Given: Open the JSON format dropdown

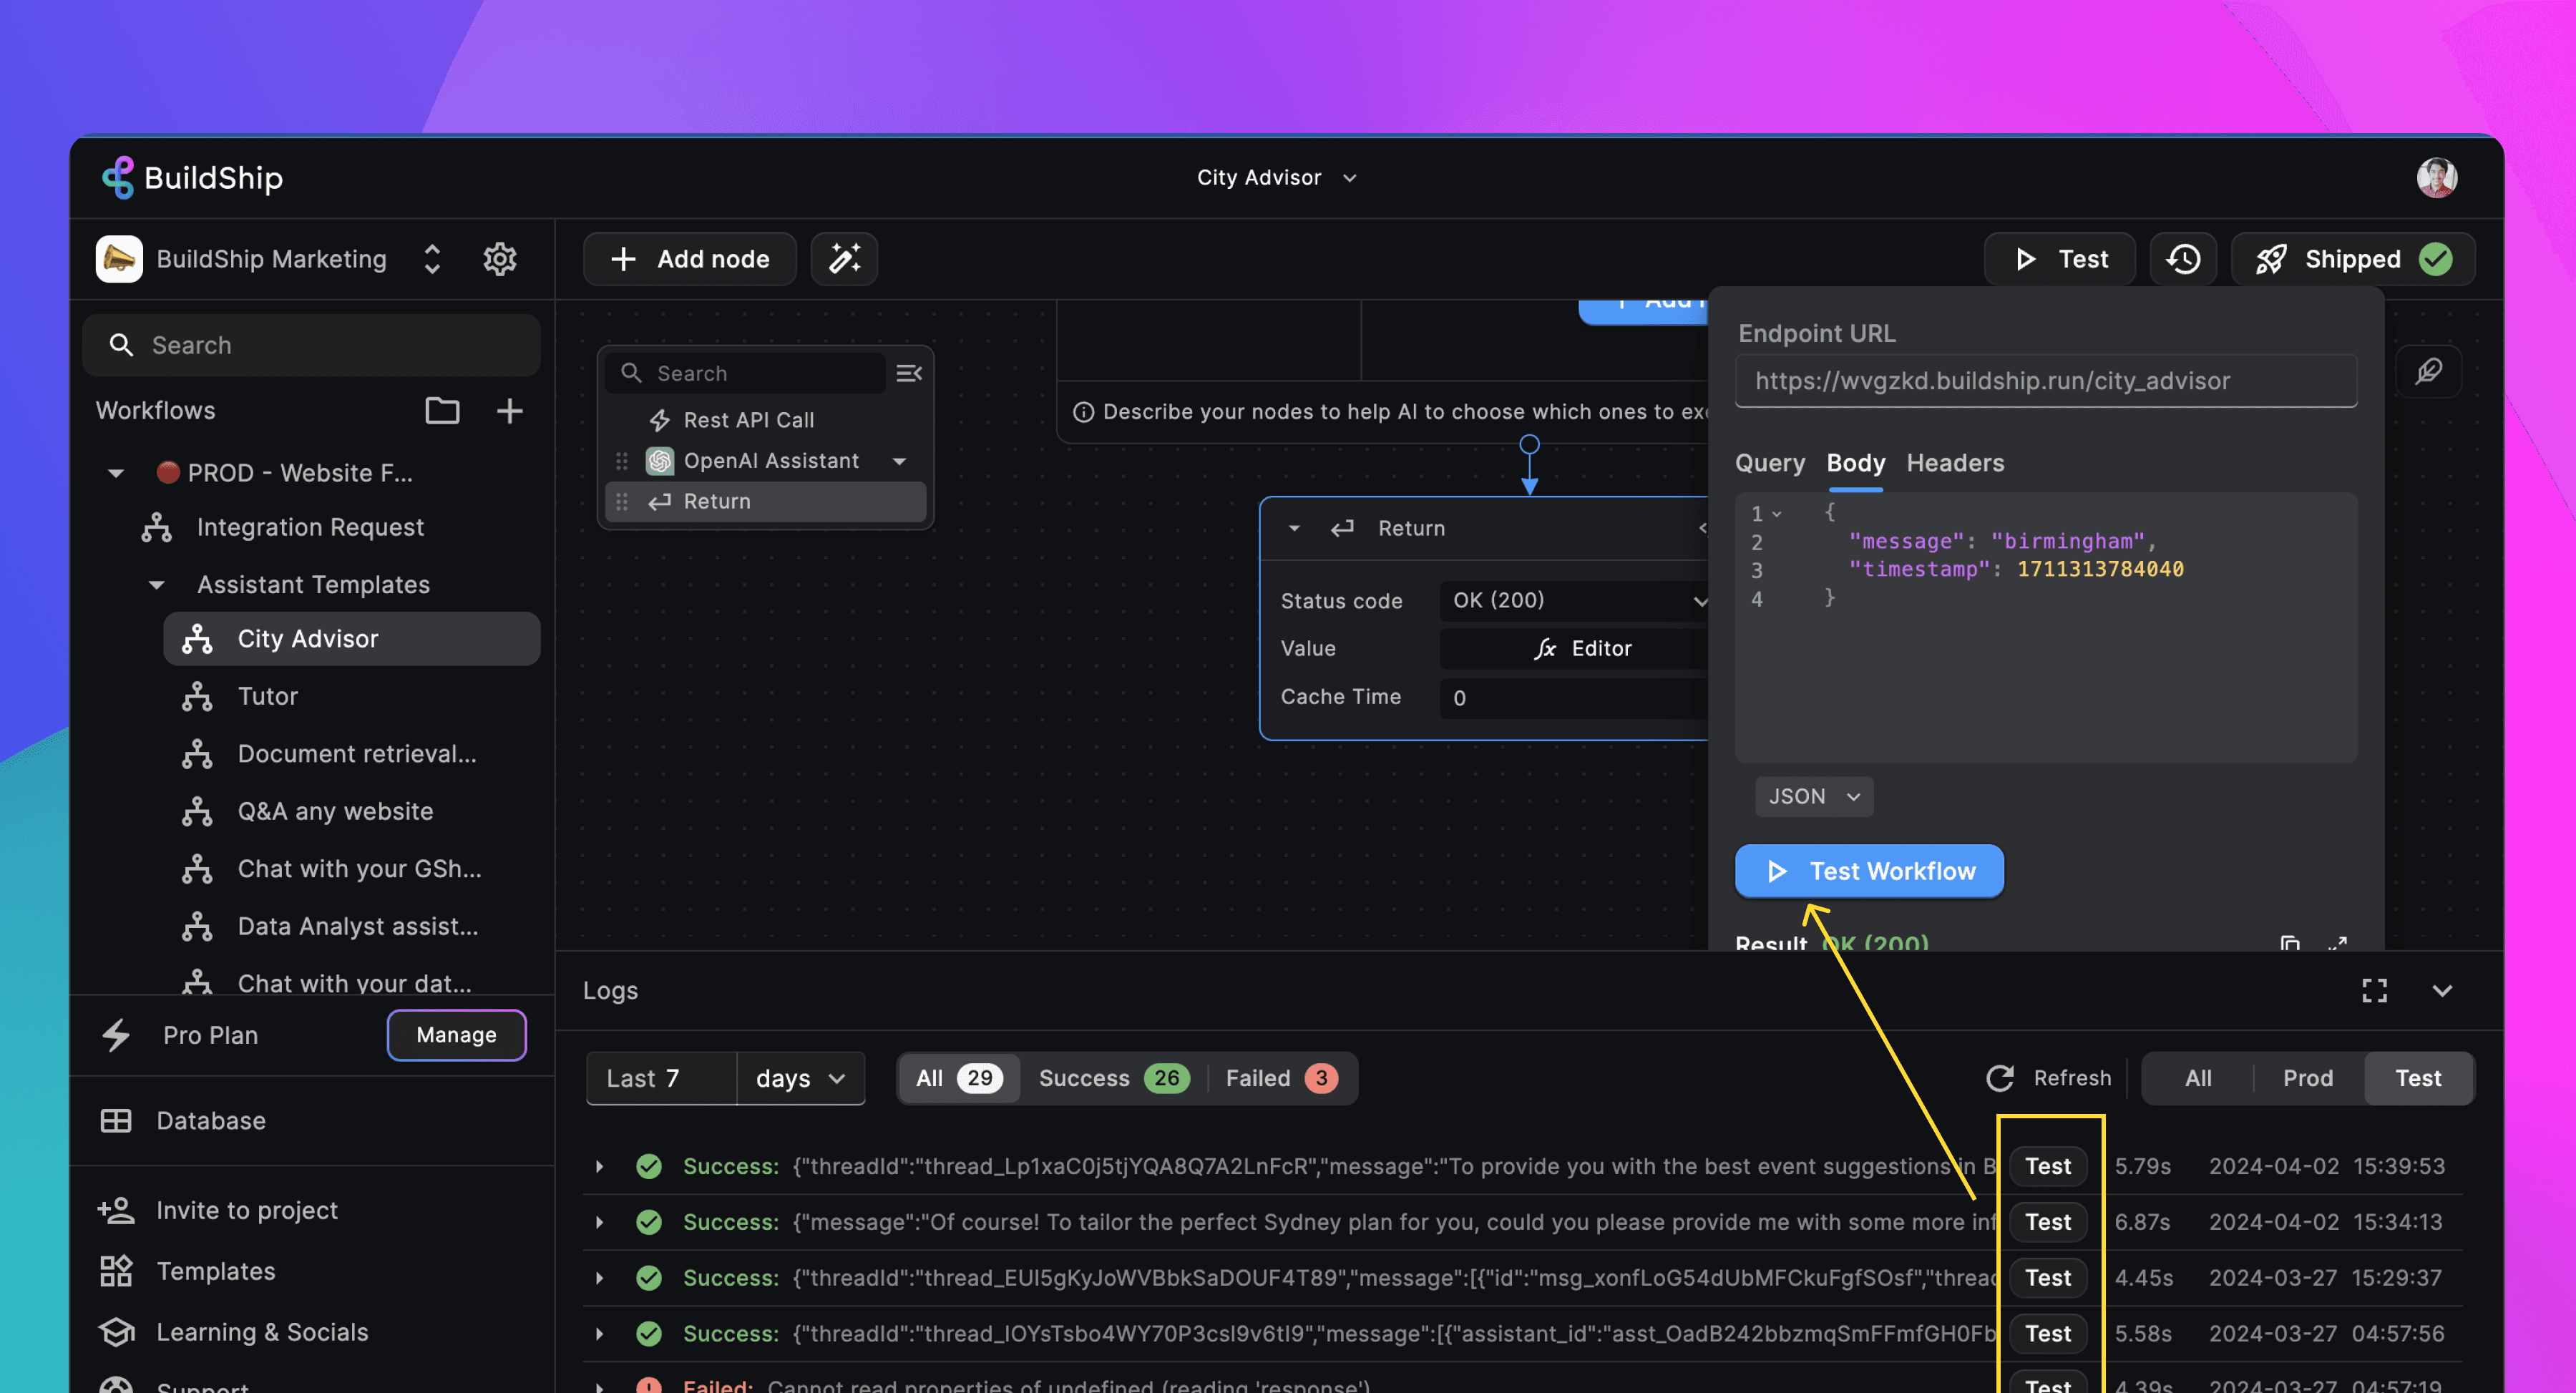Looking at the screenshot, I should click(1813, 796).
